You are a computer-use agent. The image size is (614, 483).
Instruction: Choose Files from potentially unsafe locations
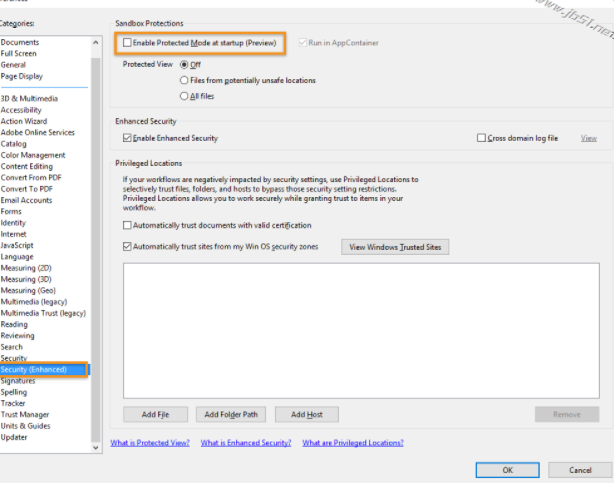point(183,80)
